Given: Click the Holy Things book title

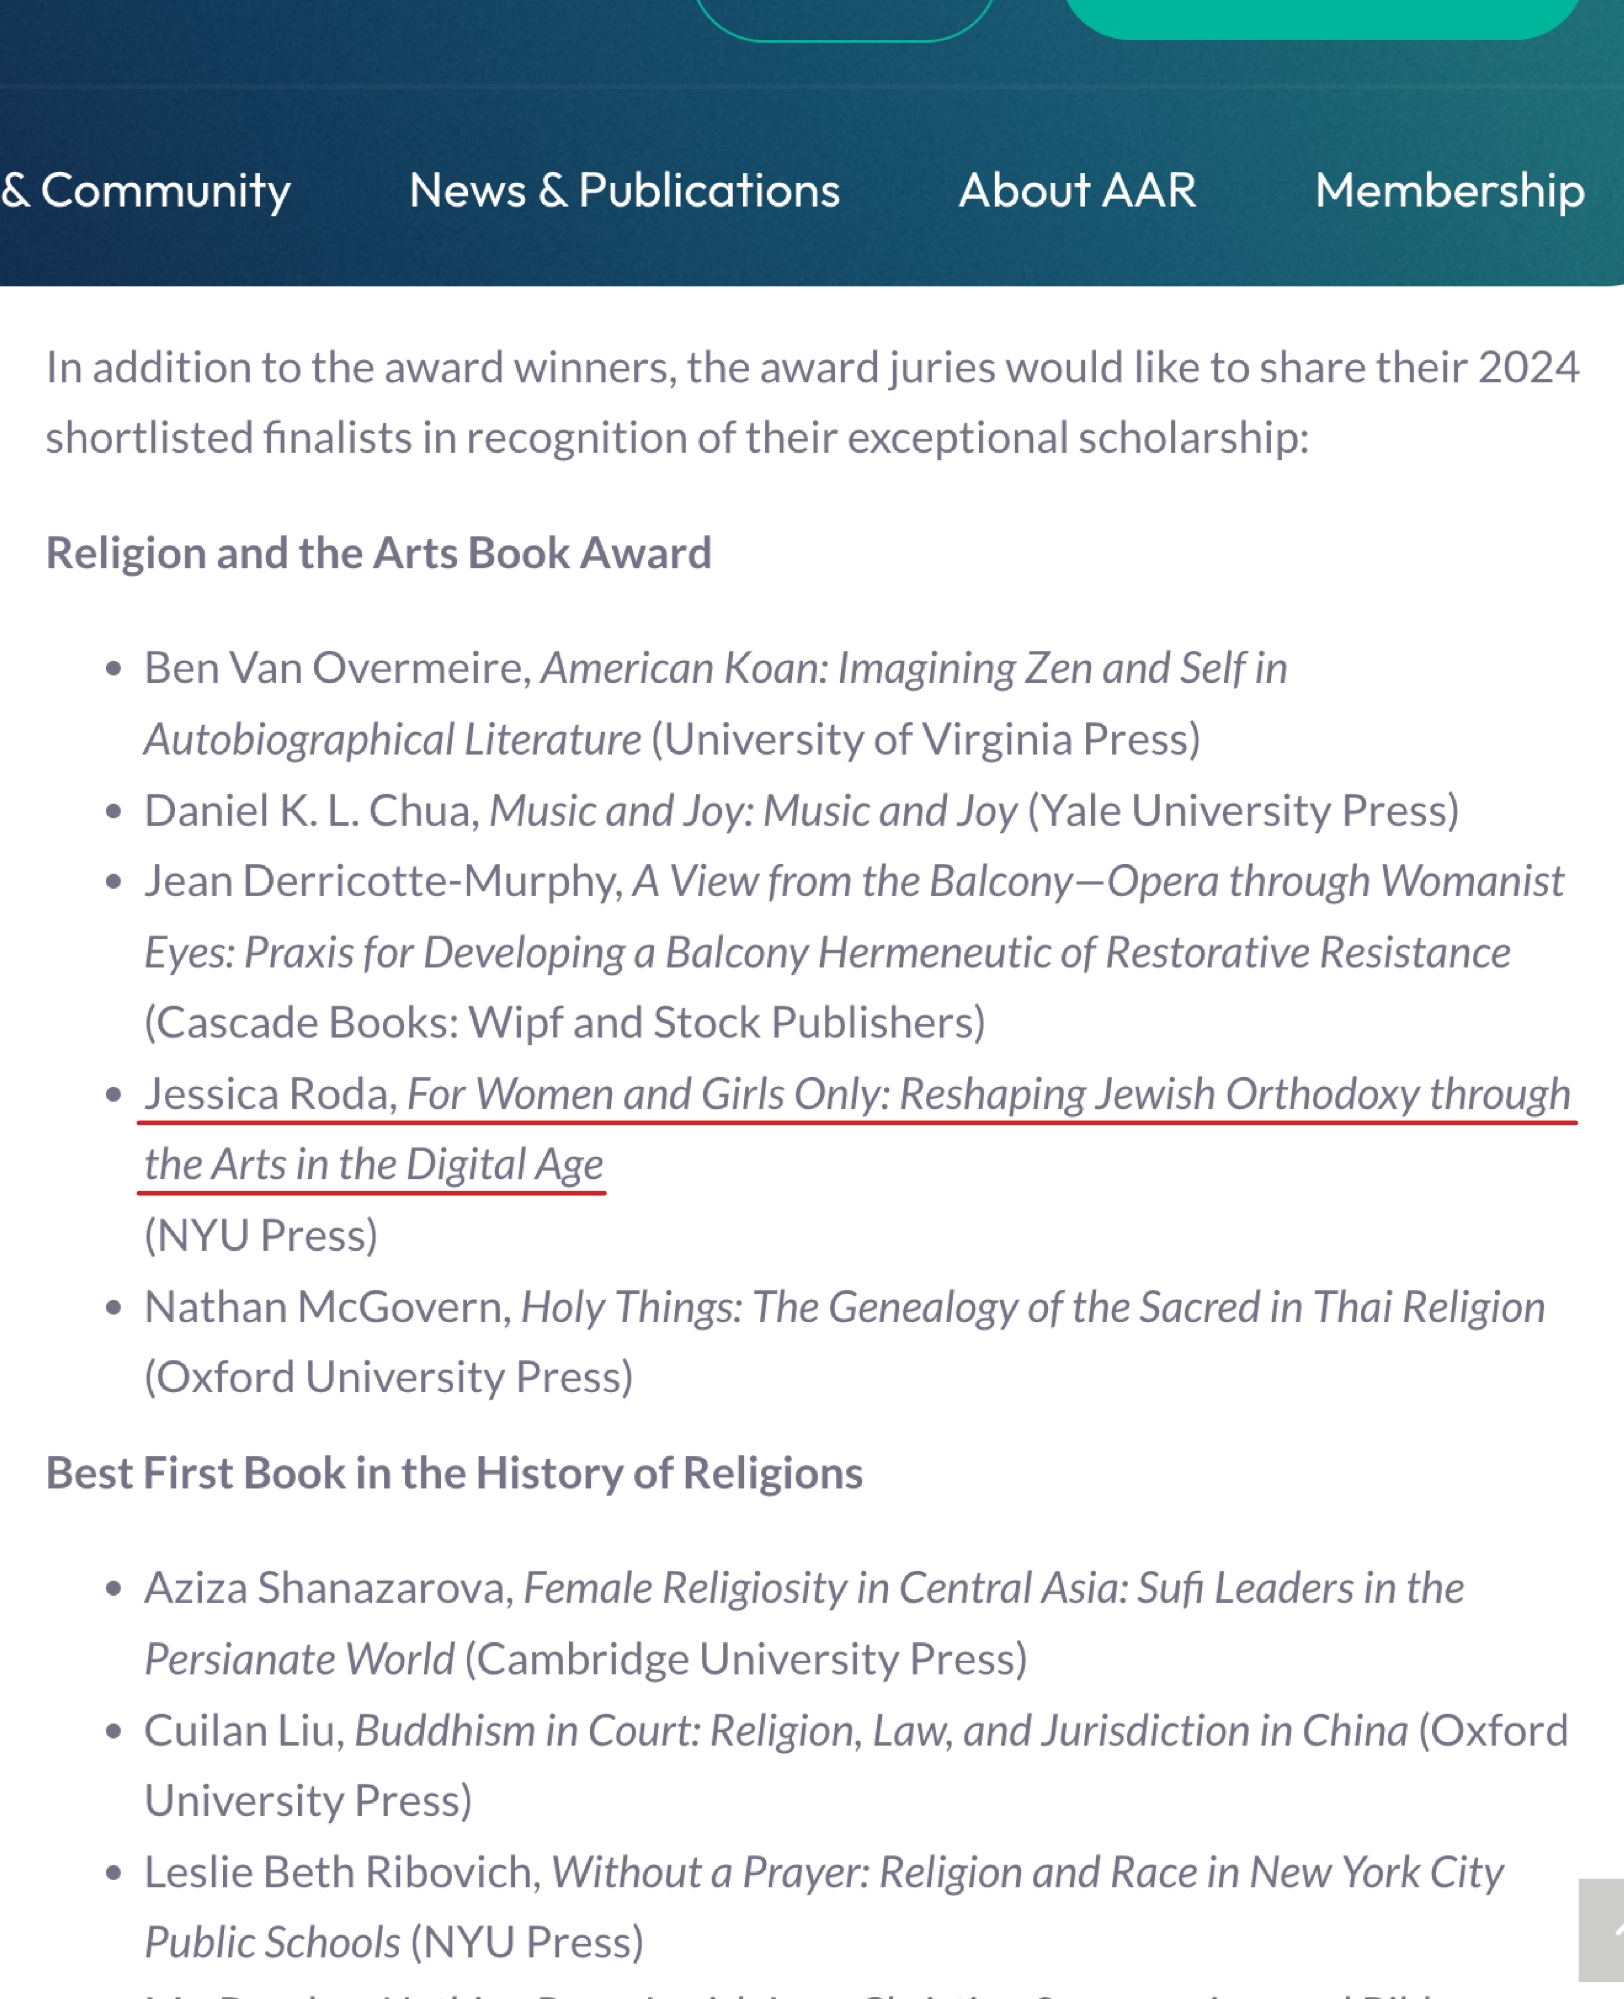Looking at the screenshot, I should point(1032,1308).
